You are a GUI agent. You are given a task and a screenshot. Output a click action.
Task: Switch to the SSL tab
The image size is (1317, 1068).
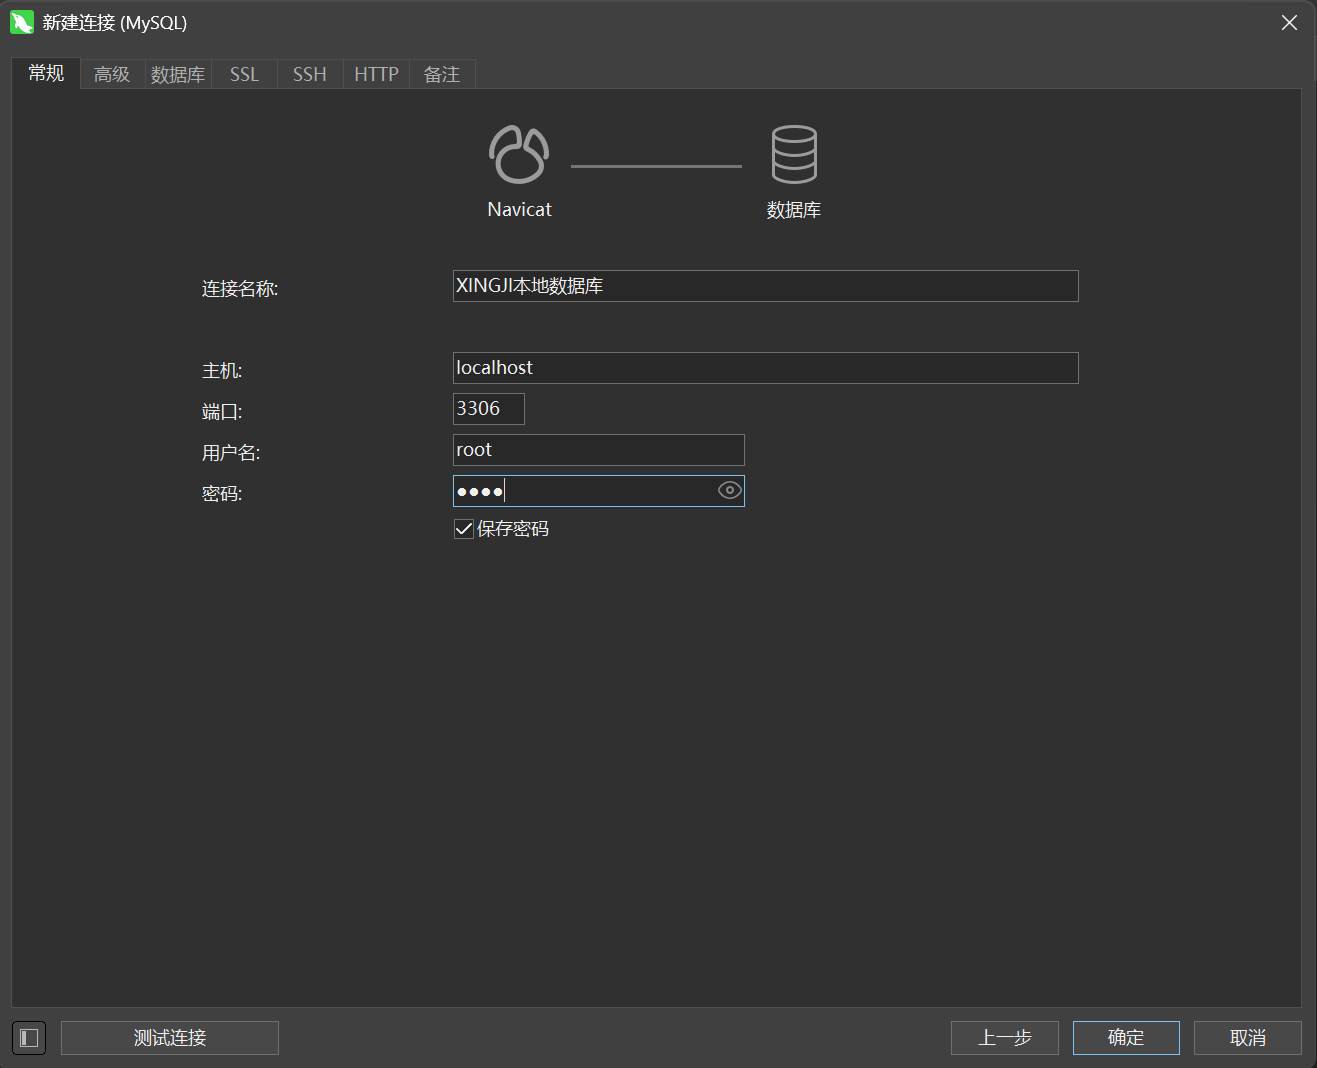pyautogui.click(x=244, y=74)
